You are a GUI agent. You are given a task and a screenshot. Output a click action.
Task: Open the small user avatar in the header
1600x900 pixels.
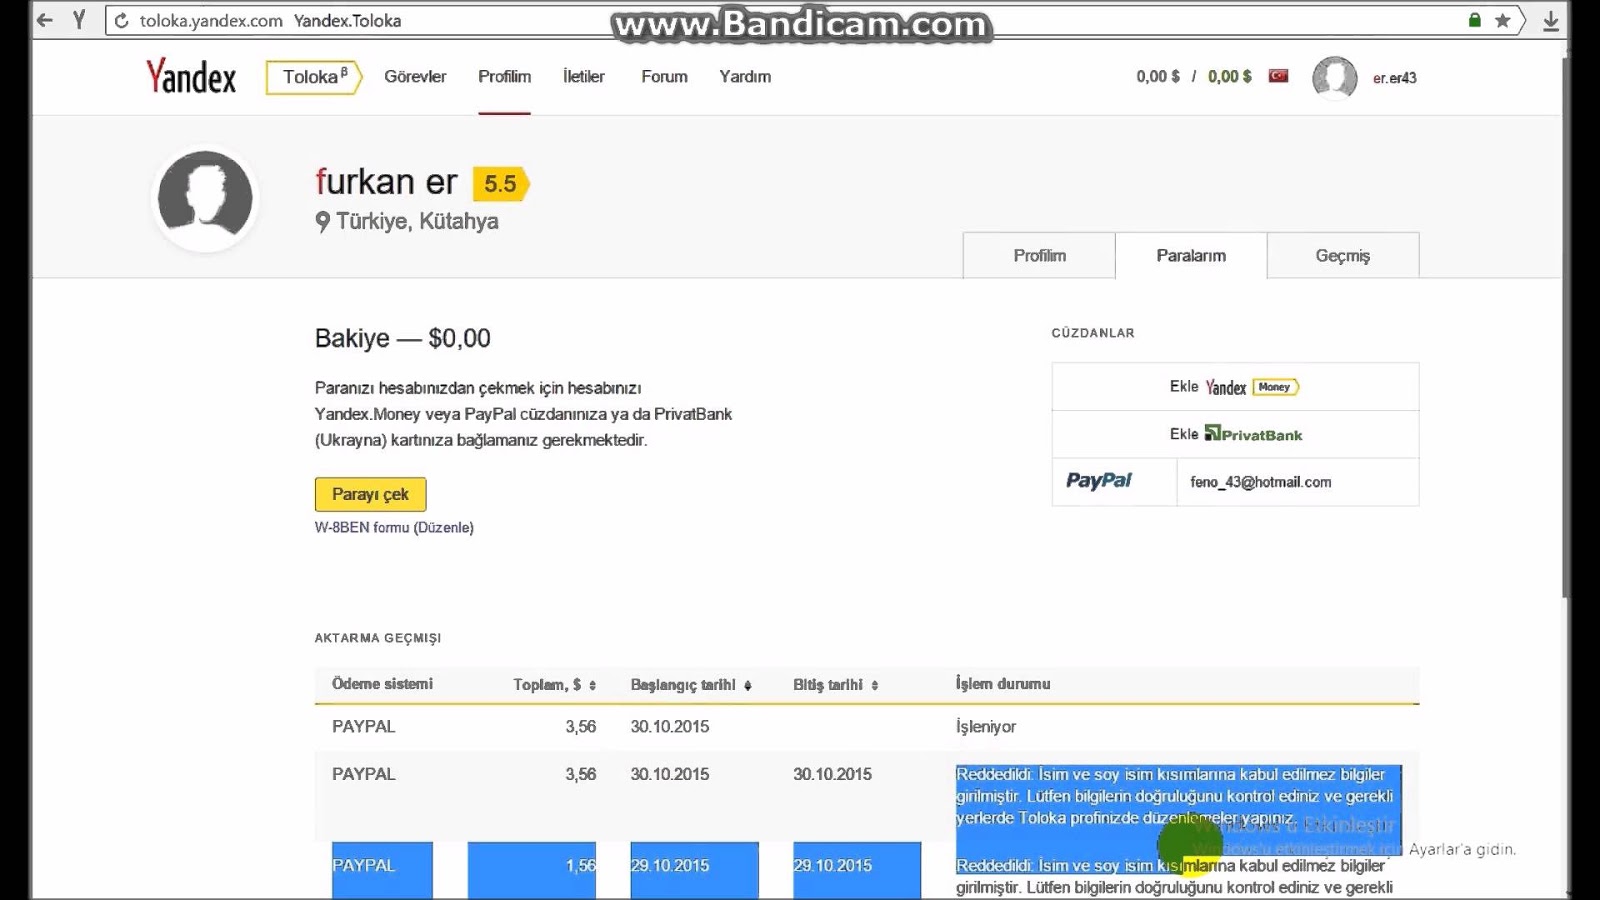coord(1334,77)
